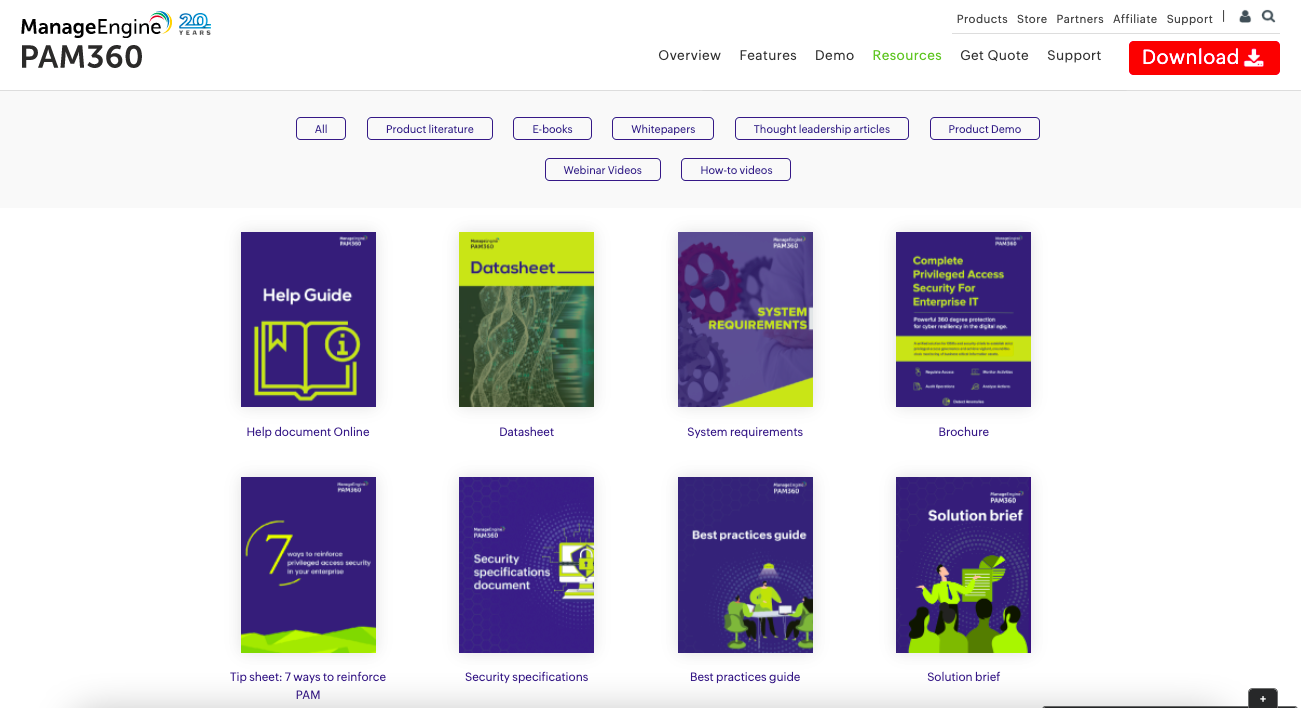1301x708 pixels.
Task: Open Security specifications document thumbnail
Action: [526, 565]
